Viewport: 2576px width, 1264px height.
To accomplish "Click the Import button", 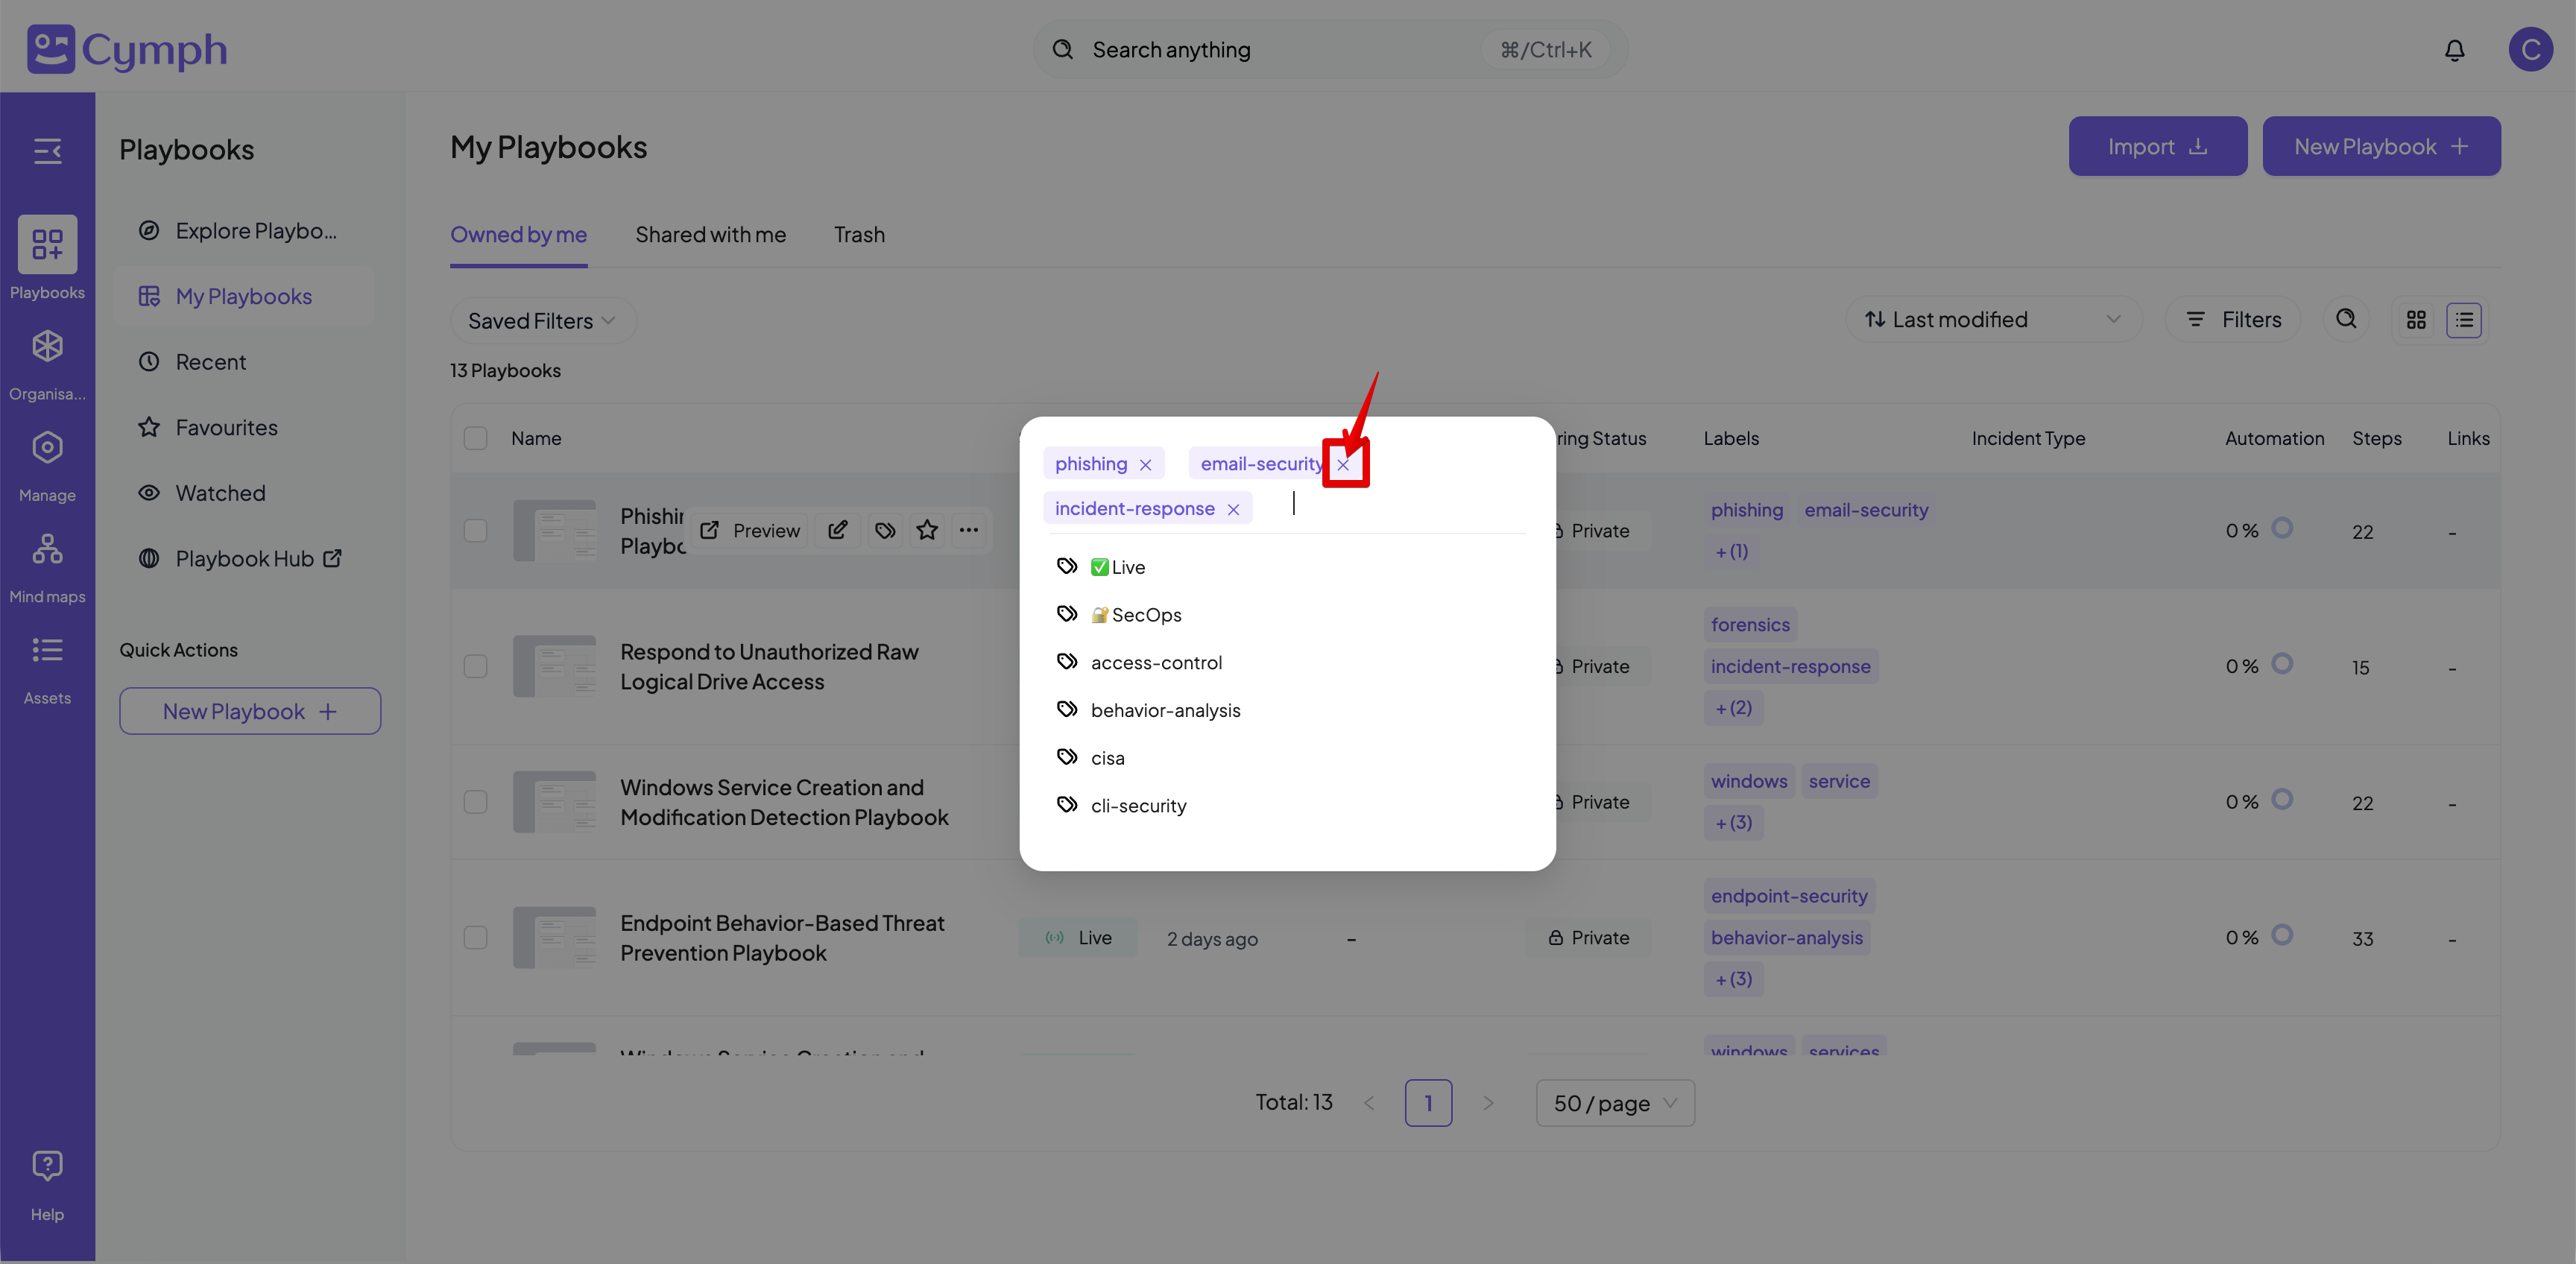I will coord(2157,147).
